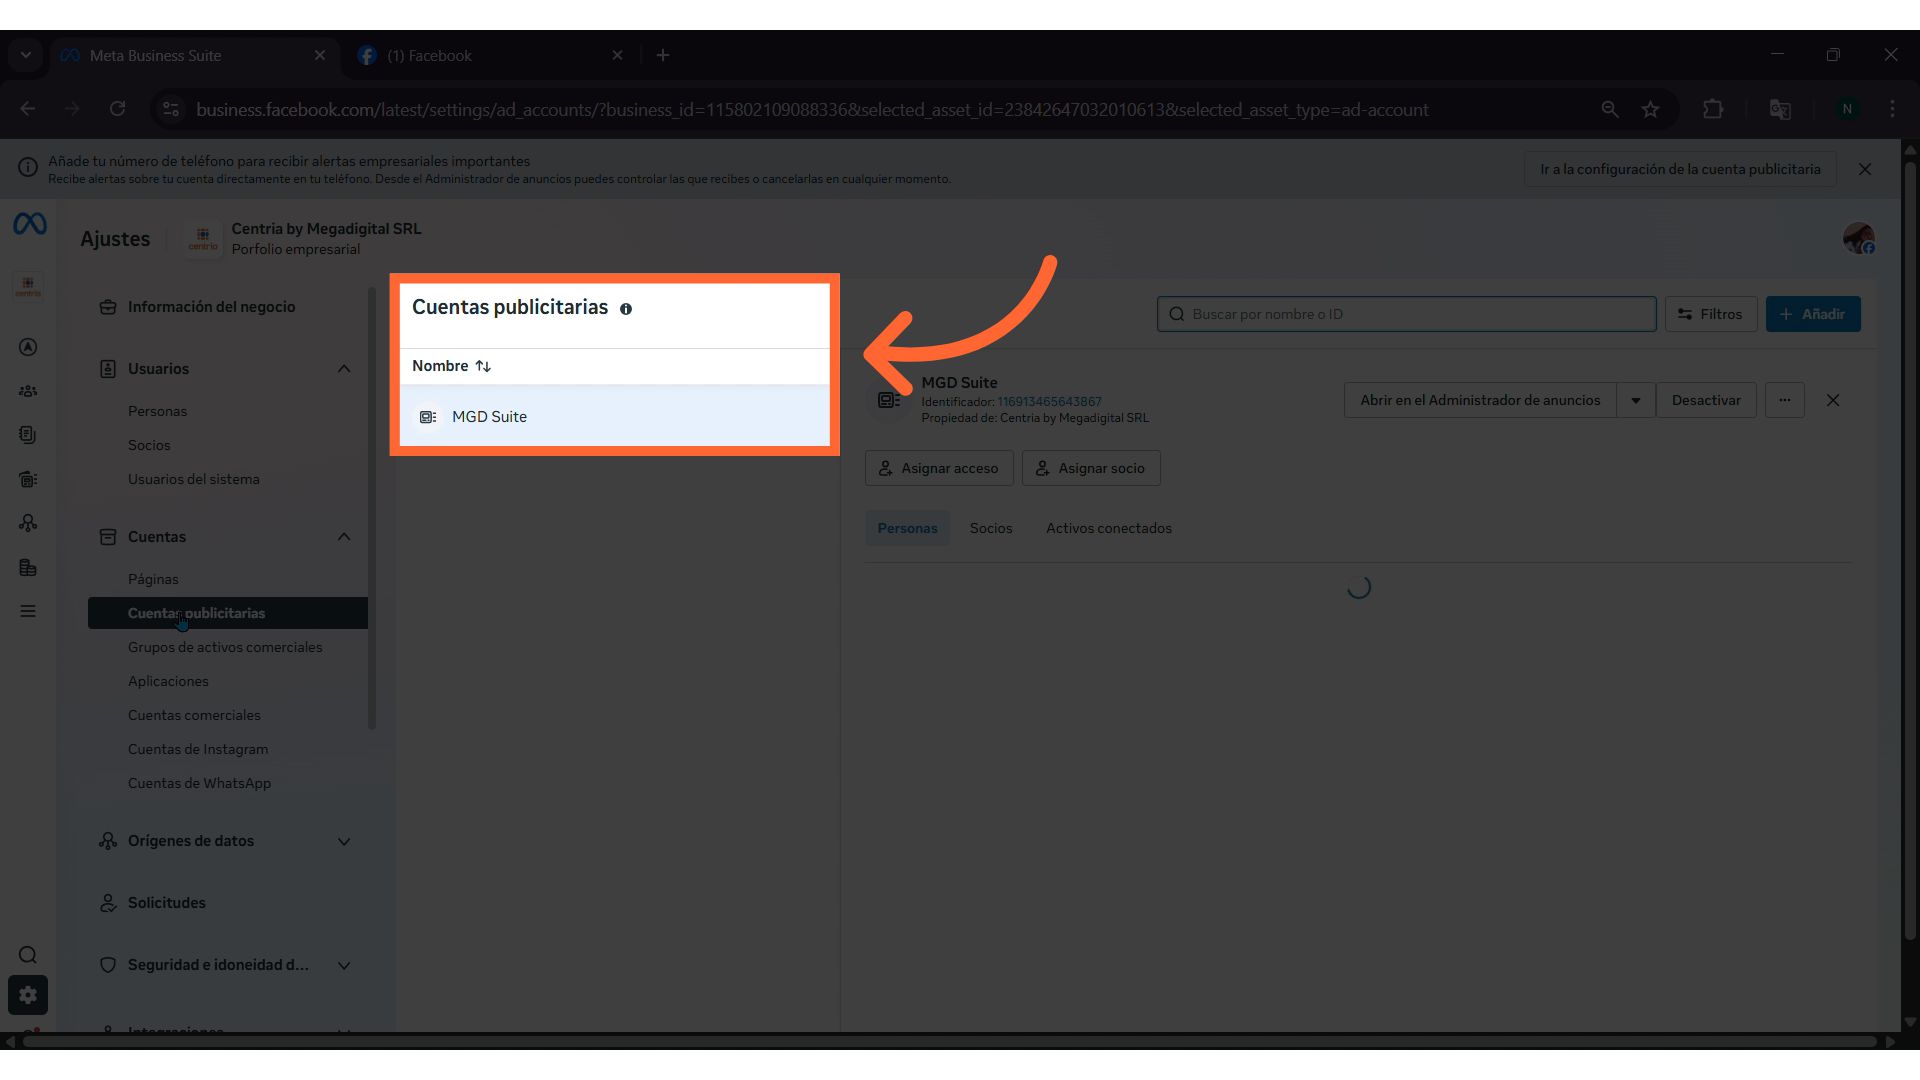Open the browser extensions puzzle icon
Image resolution: width=1920 pixels, height=1080 pixels.
1713,109
